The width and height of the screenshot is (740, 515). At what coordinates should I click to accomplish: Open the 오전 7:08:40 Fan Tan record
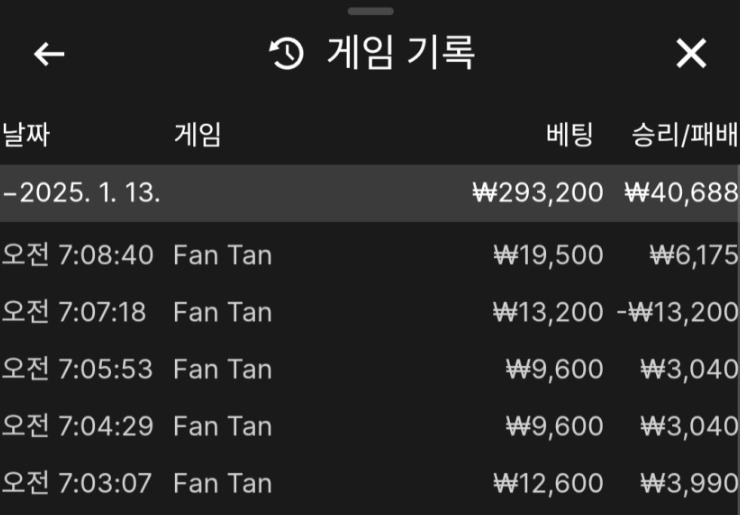click(x=222, y=255)
